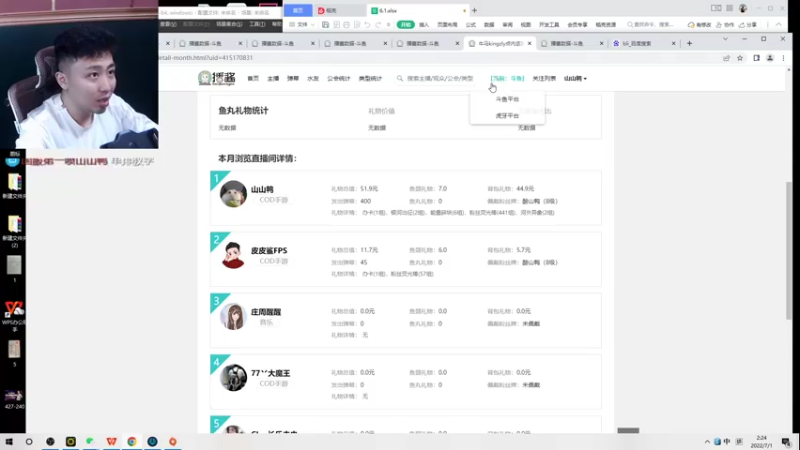
Task: Click the avatar of 山山鸭
Action: [x=233, y=194]
